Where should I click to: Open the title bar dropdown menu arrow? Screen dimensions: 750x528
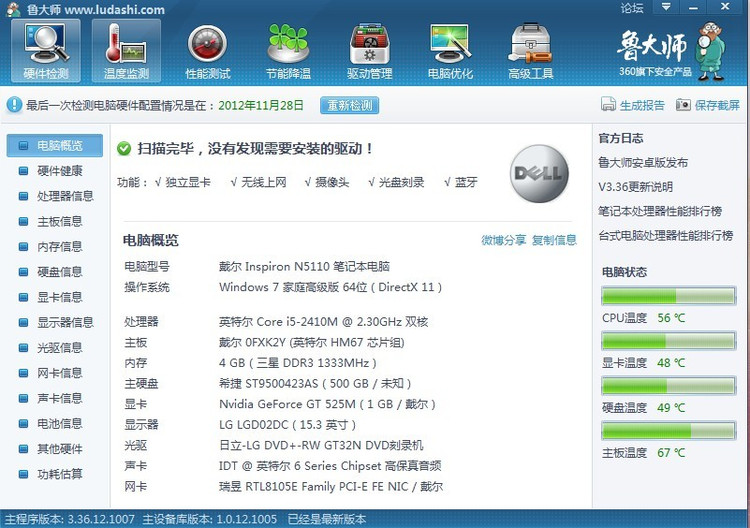point(665,7)
